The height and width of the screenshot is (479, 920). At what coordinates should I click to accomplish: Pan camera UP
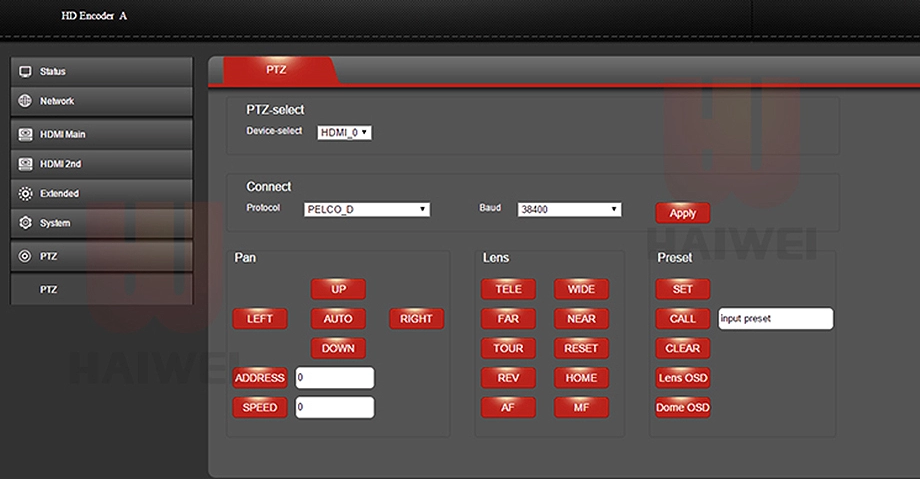pos(338,289)
